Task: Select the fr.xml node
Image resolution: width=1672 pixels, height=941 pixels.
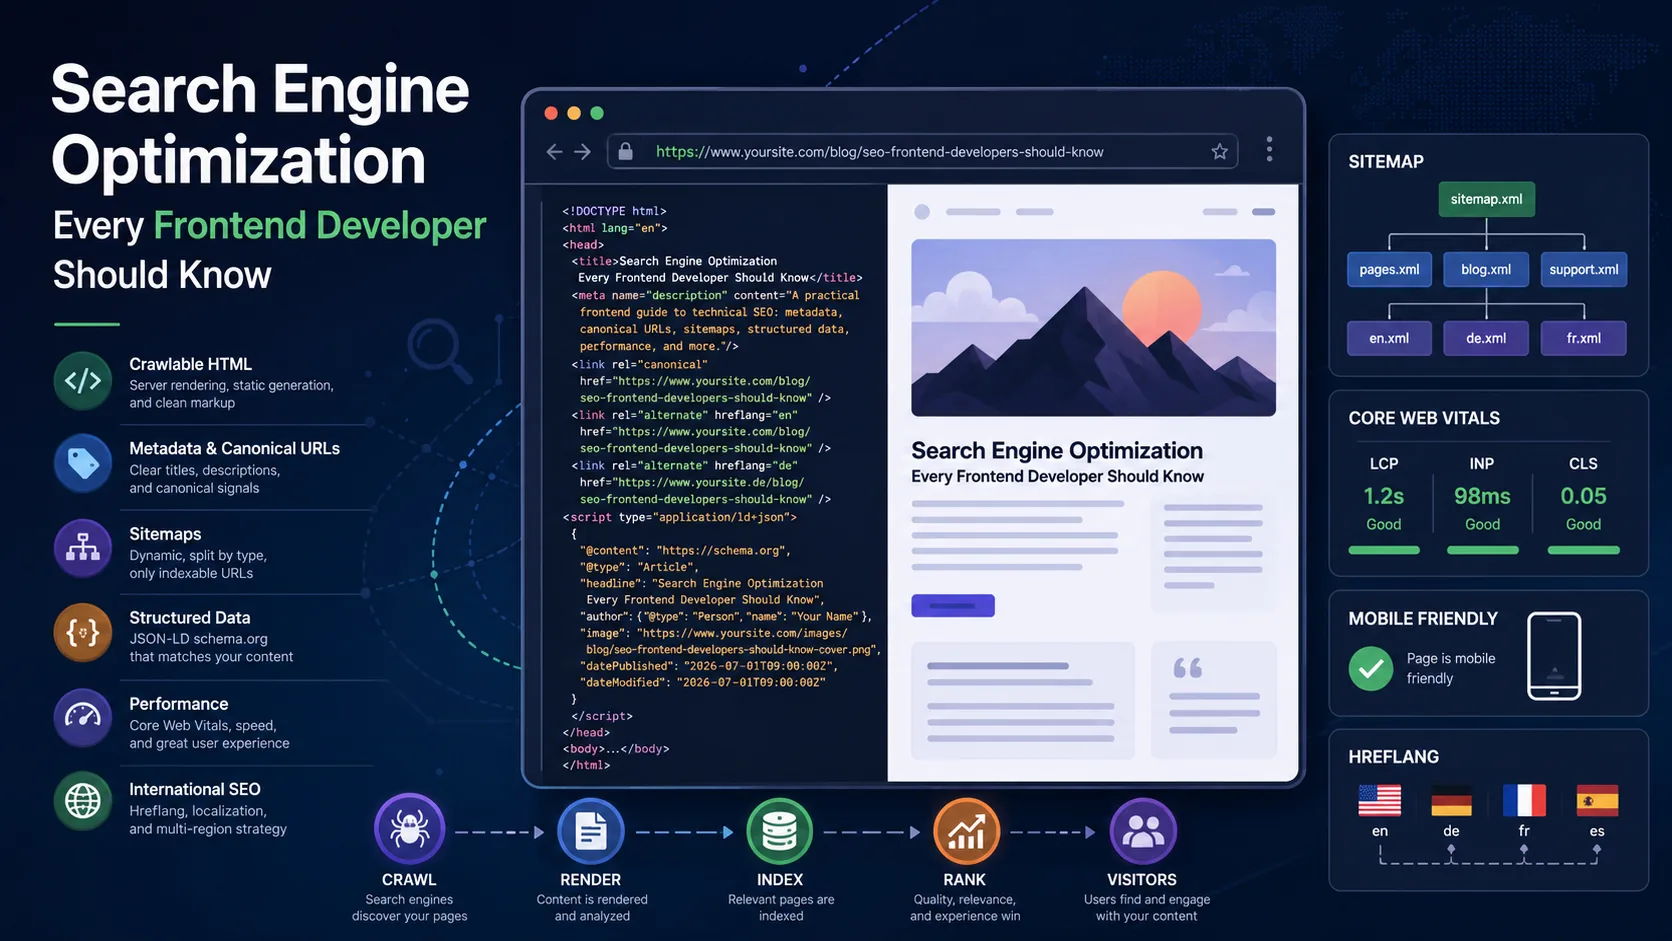Action: 1584,338
